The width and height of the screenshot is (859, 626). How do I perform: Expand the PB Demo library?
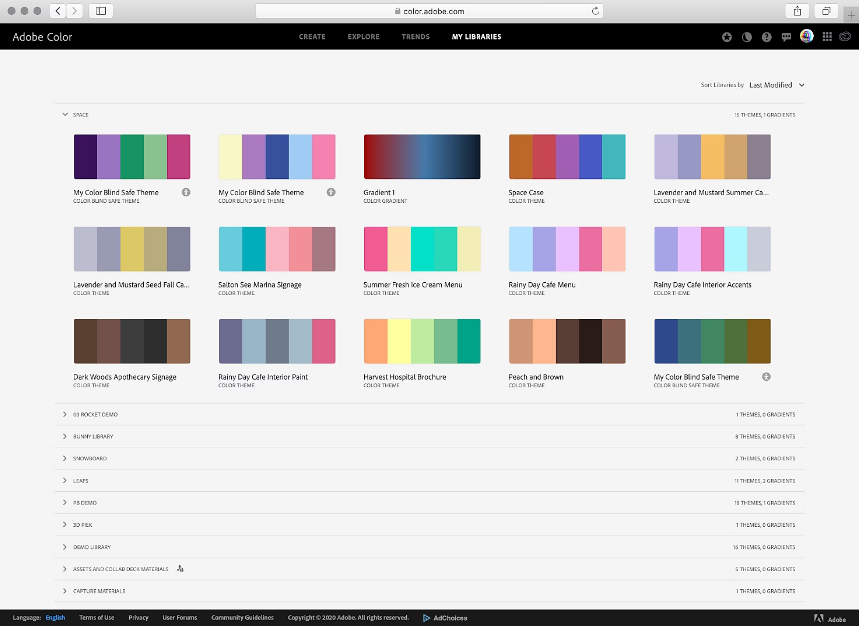pos(65,502)
